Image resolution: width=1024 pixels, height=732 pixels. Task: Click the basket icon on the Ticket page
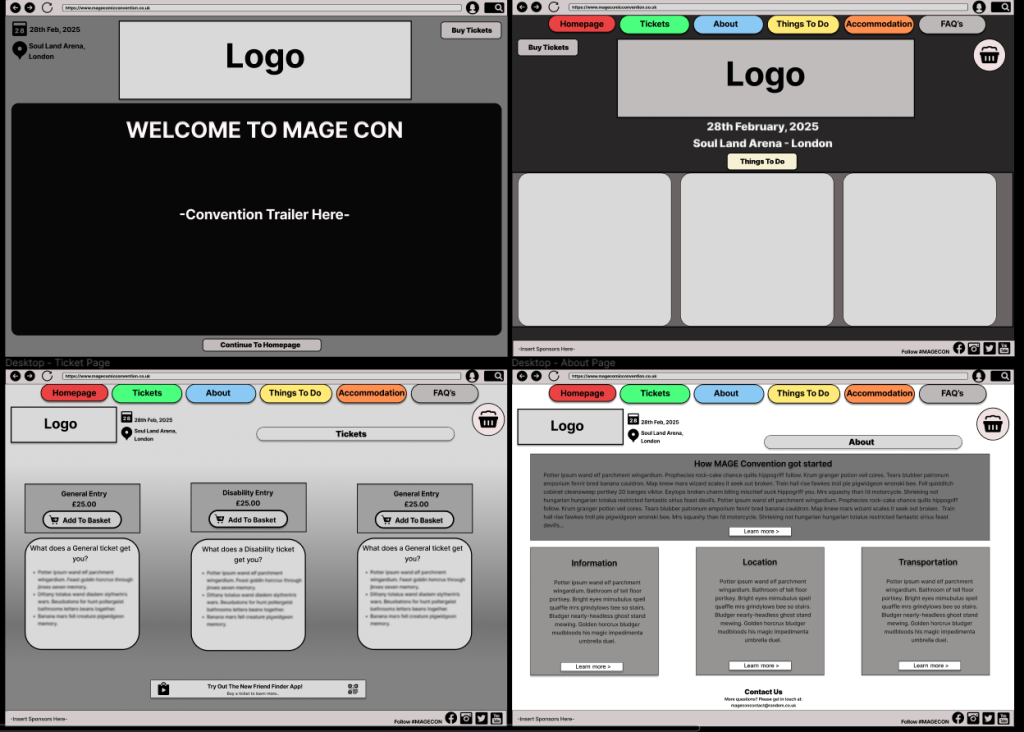[487, 421]
